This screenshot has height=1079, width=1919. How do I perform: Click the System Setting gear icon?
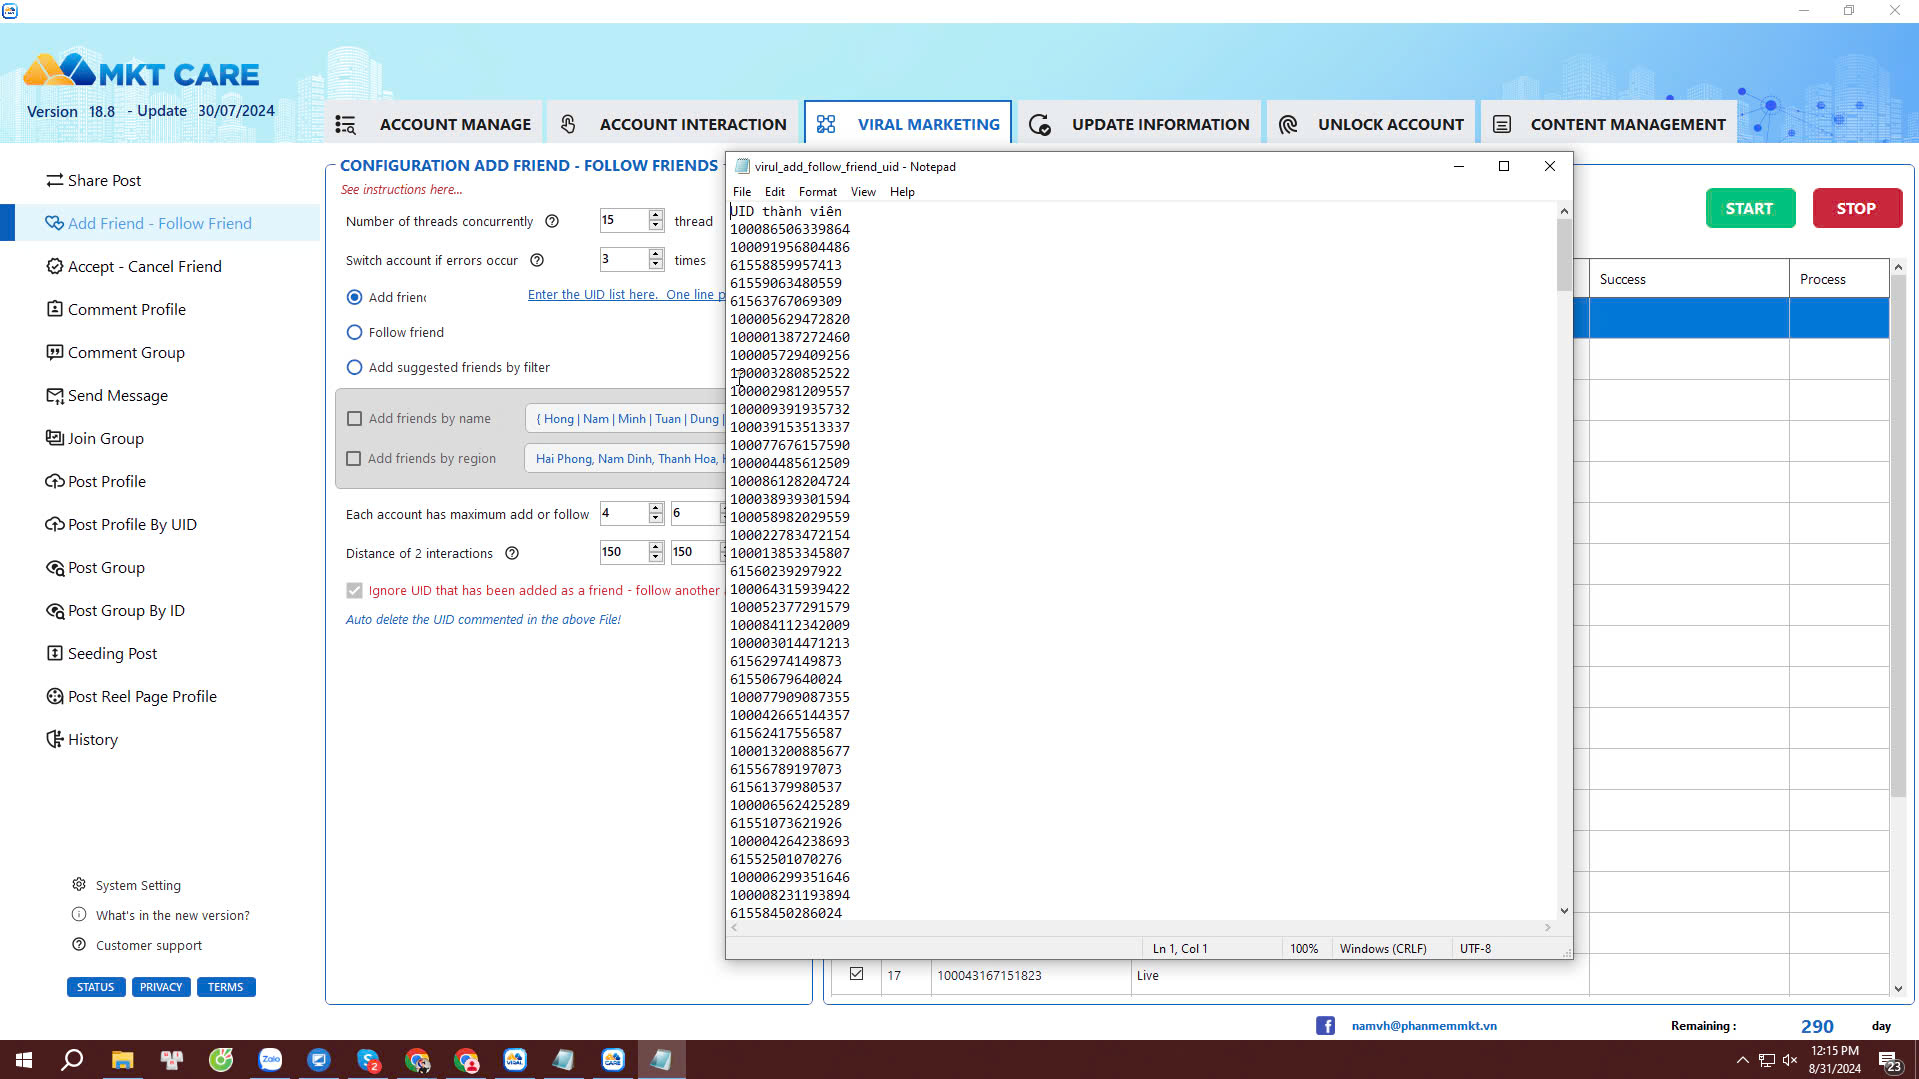[x=79, y=884]
